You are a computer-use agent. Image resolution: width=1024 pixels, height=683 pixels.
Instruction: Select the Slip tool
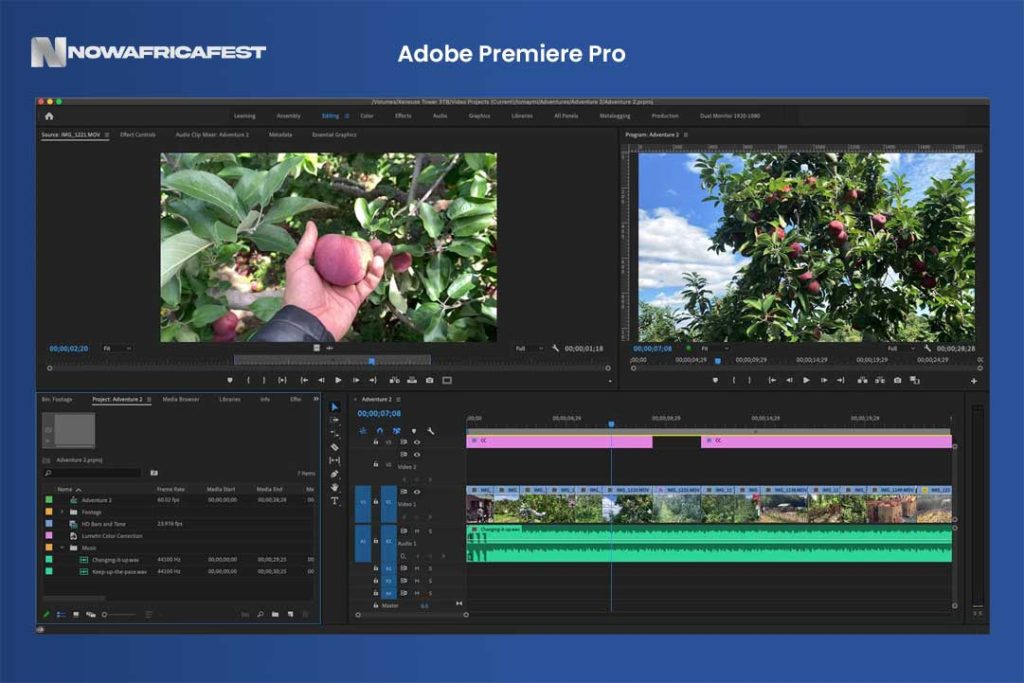pyautogui.click(x=334, y=460)
